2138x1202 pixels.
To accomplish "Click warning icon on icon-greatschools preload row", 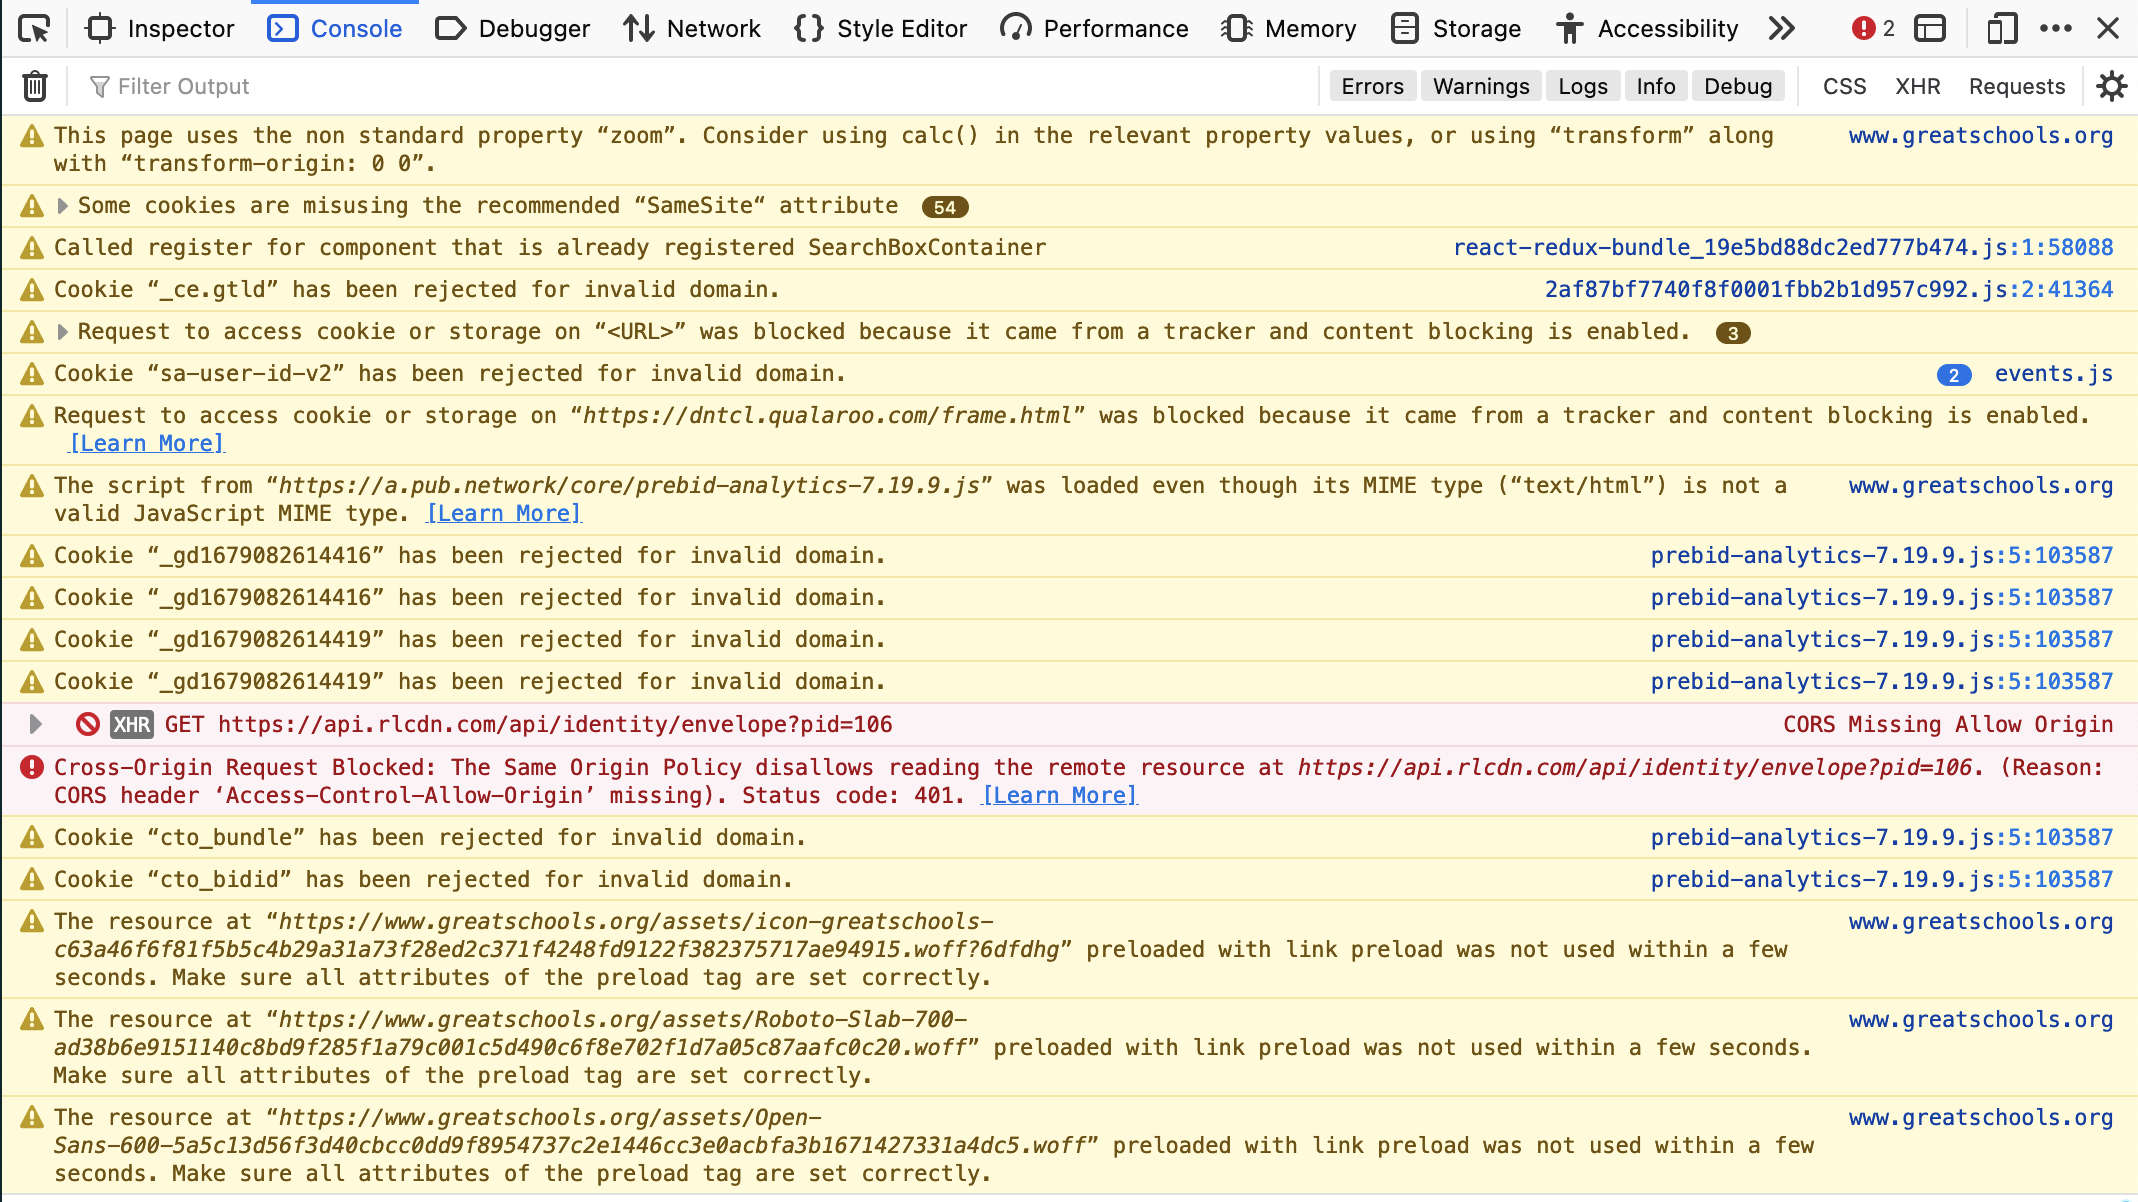I will click(32, 921).
